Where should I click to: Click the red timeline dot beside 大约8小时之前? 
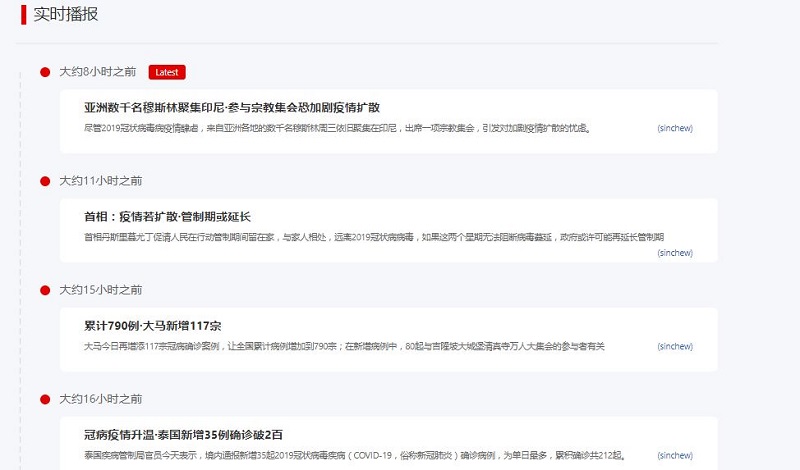(45, 72)
